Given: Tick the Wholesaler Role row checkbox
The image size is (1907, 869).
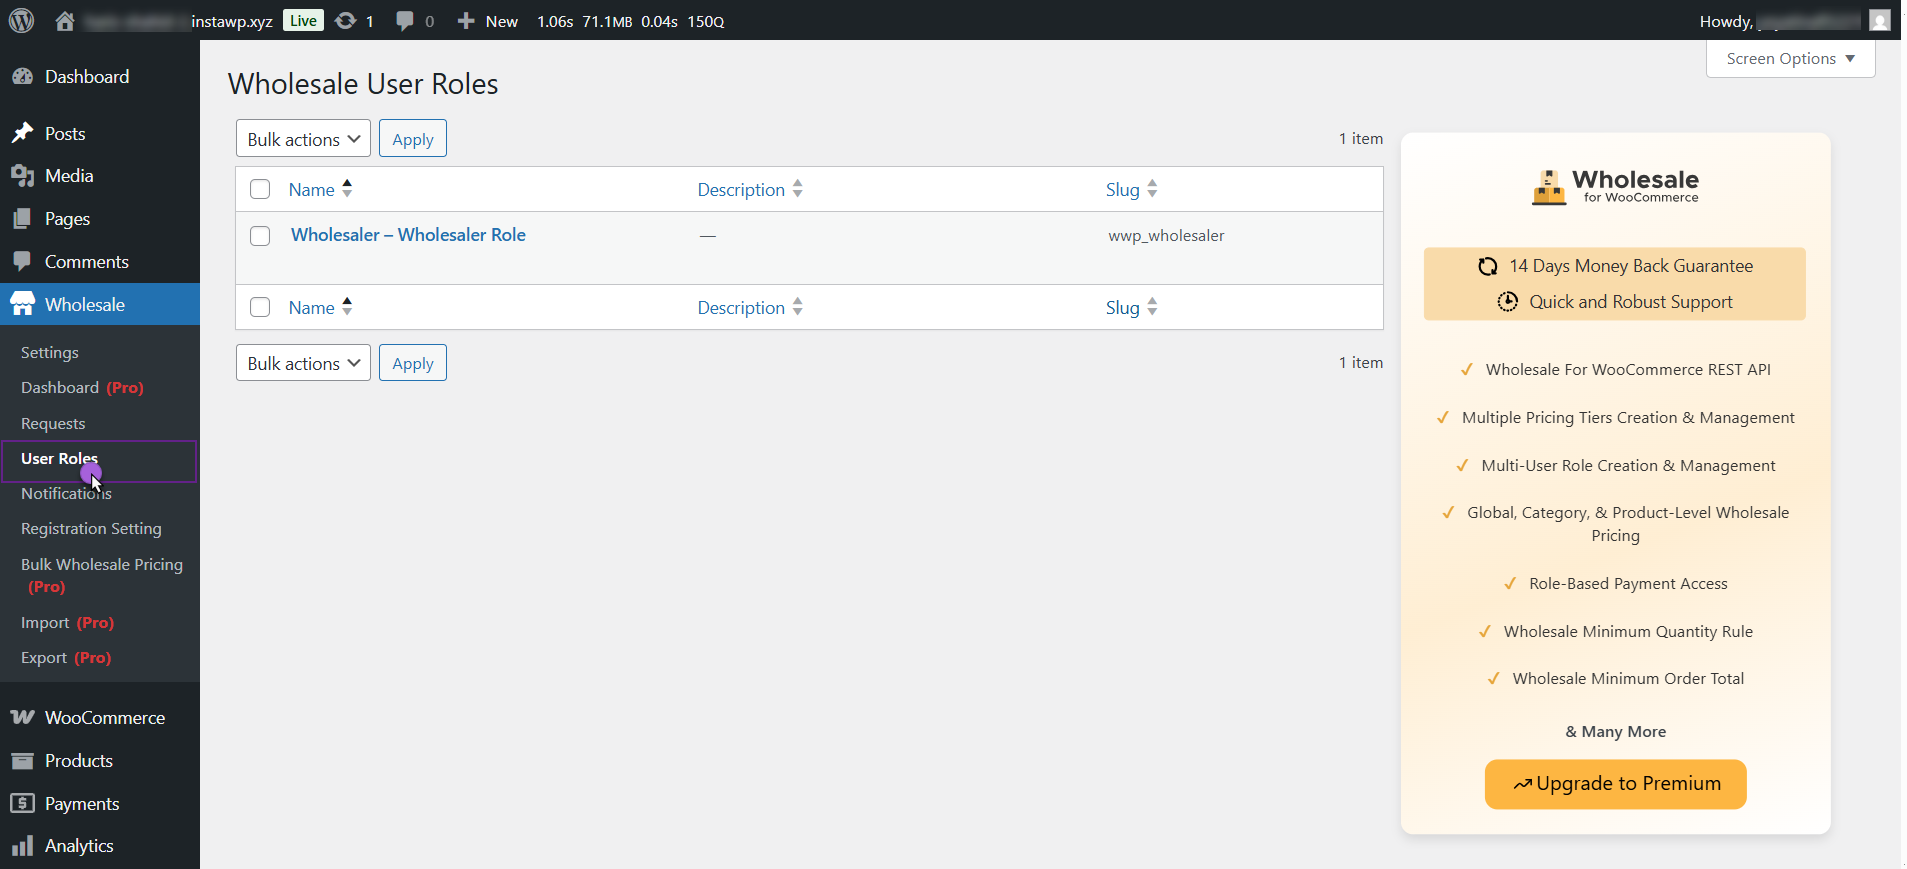Looking at the screenshot, I should [x=260, y=236].
